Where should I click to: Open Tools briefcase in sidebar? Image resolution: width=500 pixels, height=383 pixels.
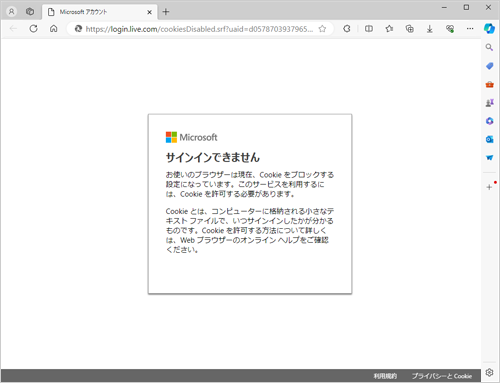click(489, 84)
